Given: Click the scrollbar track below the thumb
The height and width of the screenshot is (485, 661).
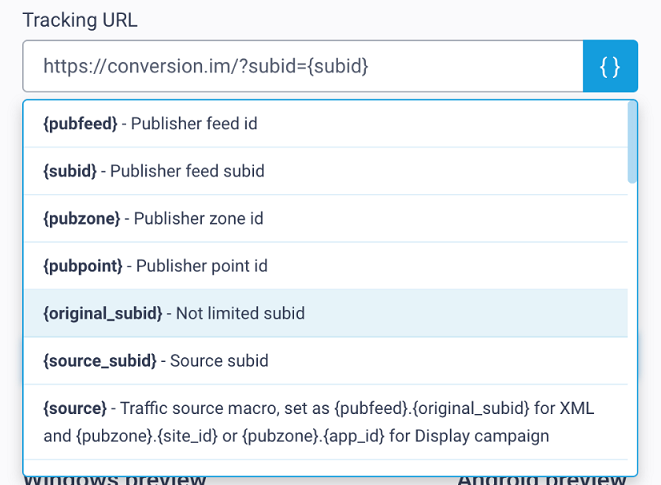Looking at the screenshot, I should pos(632,329).
